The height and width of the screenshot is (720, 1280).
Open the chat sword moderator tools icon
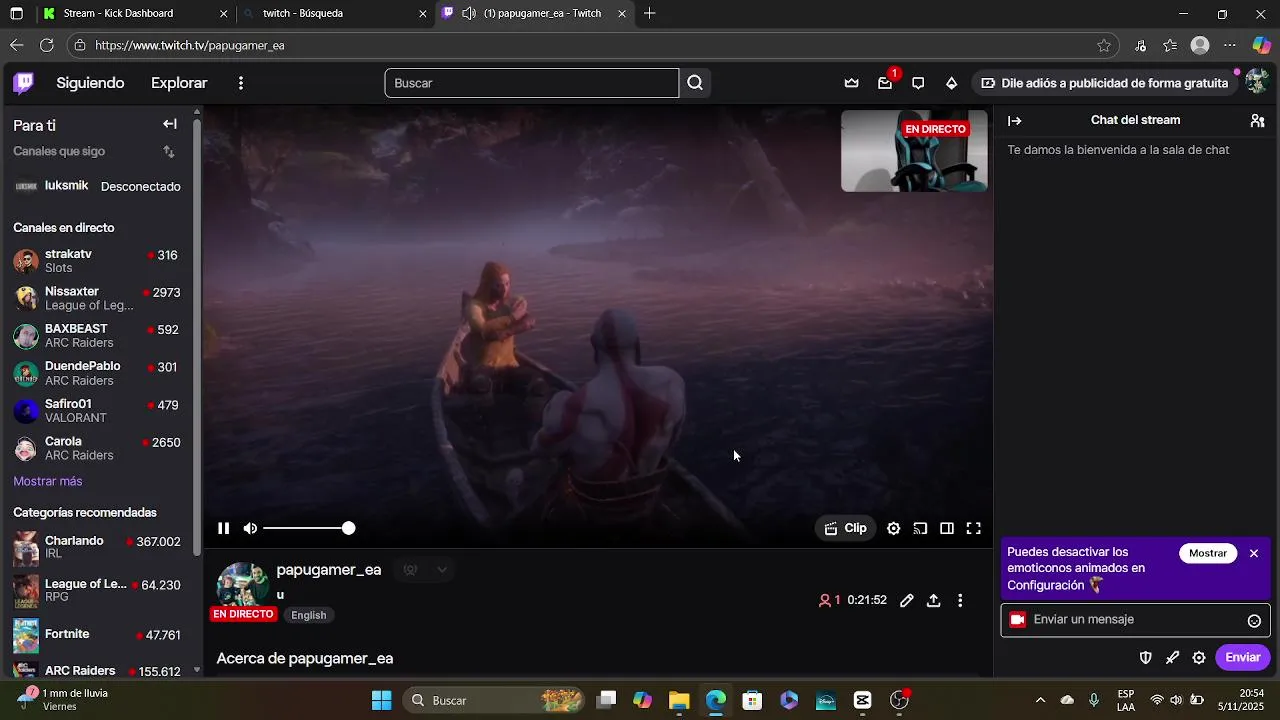(1173, 658)
